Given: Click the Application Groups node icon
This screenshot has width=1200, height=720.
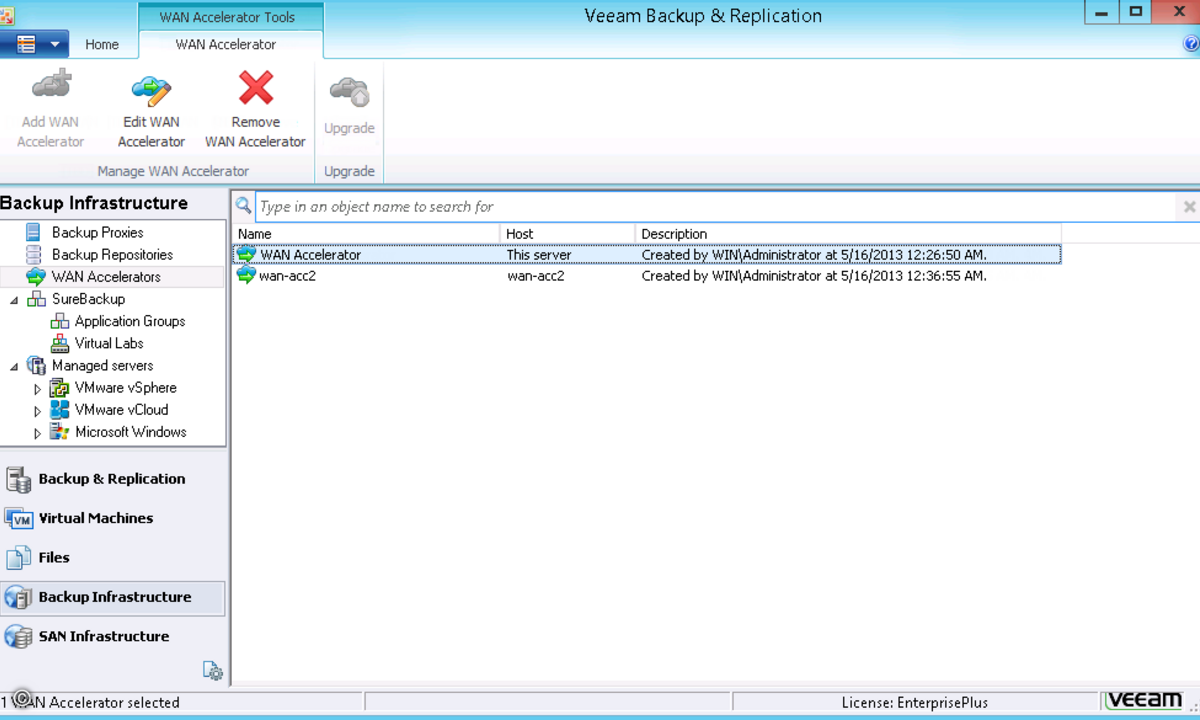Looking at the screenshot, I should (59, 321).
